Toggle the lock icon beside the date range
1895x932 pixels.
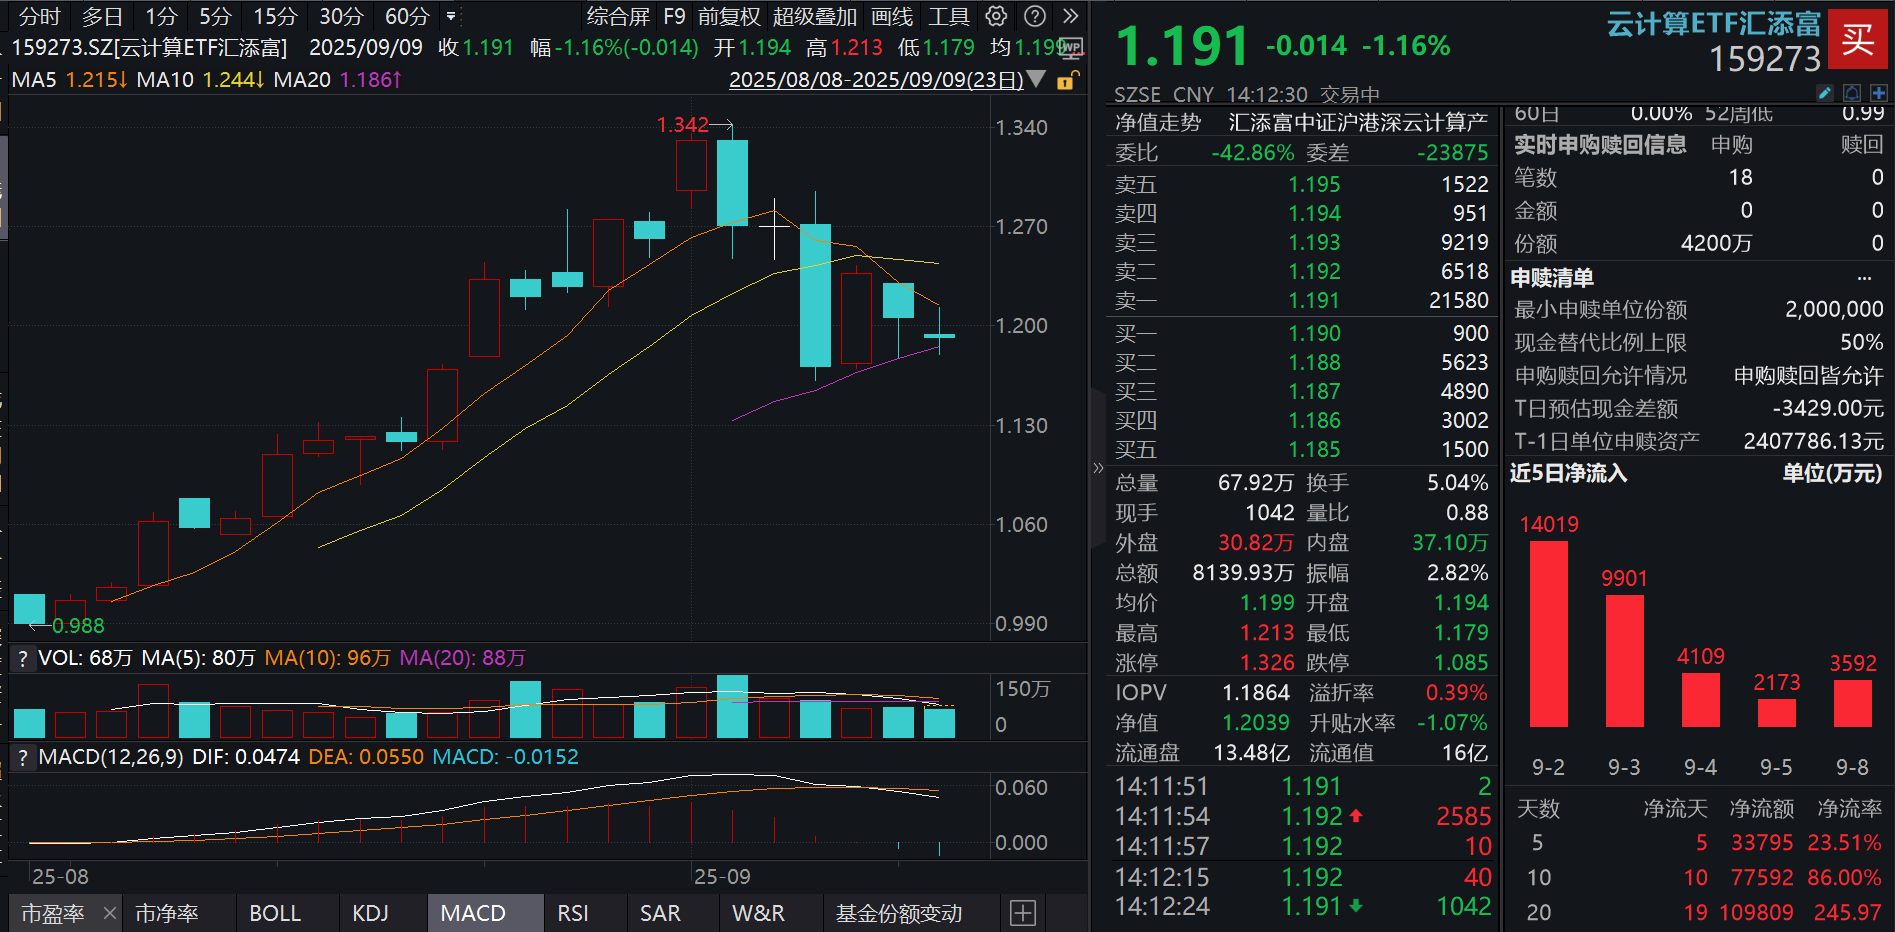pos(1064,81)
